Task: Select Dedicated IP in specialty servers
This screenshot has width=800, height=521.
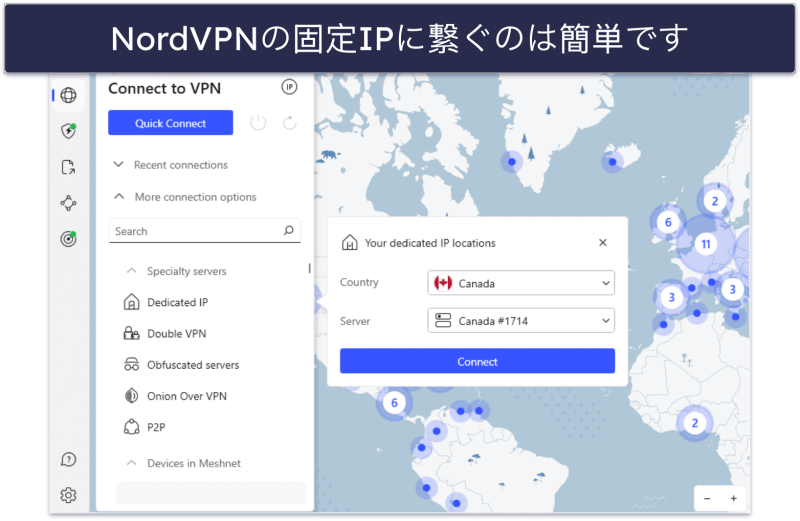Action: coord(178,302)
